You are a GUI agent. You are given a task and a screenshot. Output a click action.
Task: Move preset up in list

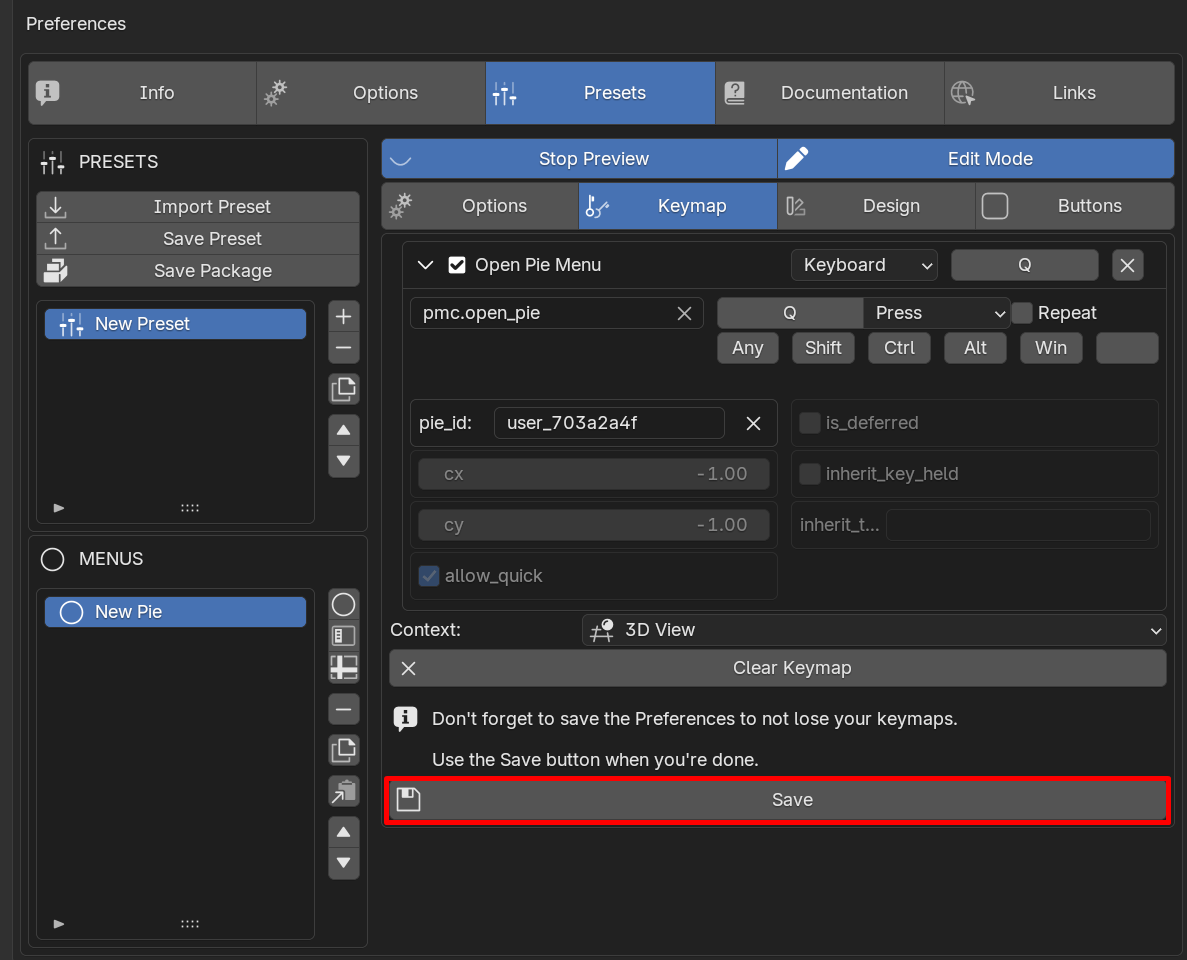coord(343,430)
